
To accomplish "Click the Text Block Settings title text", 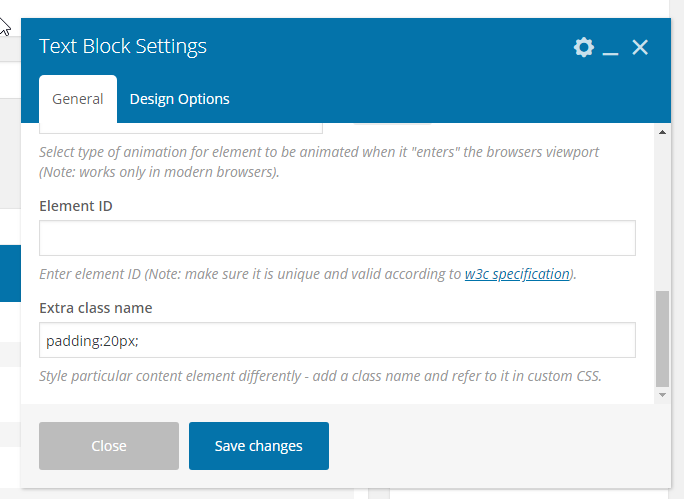I will coord(123,46).
